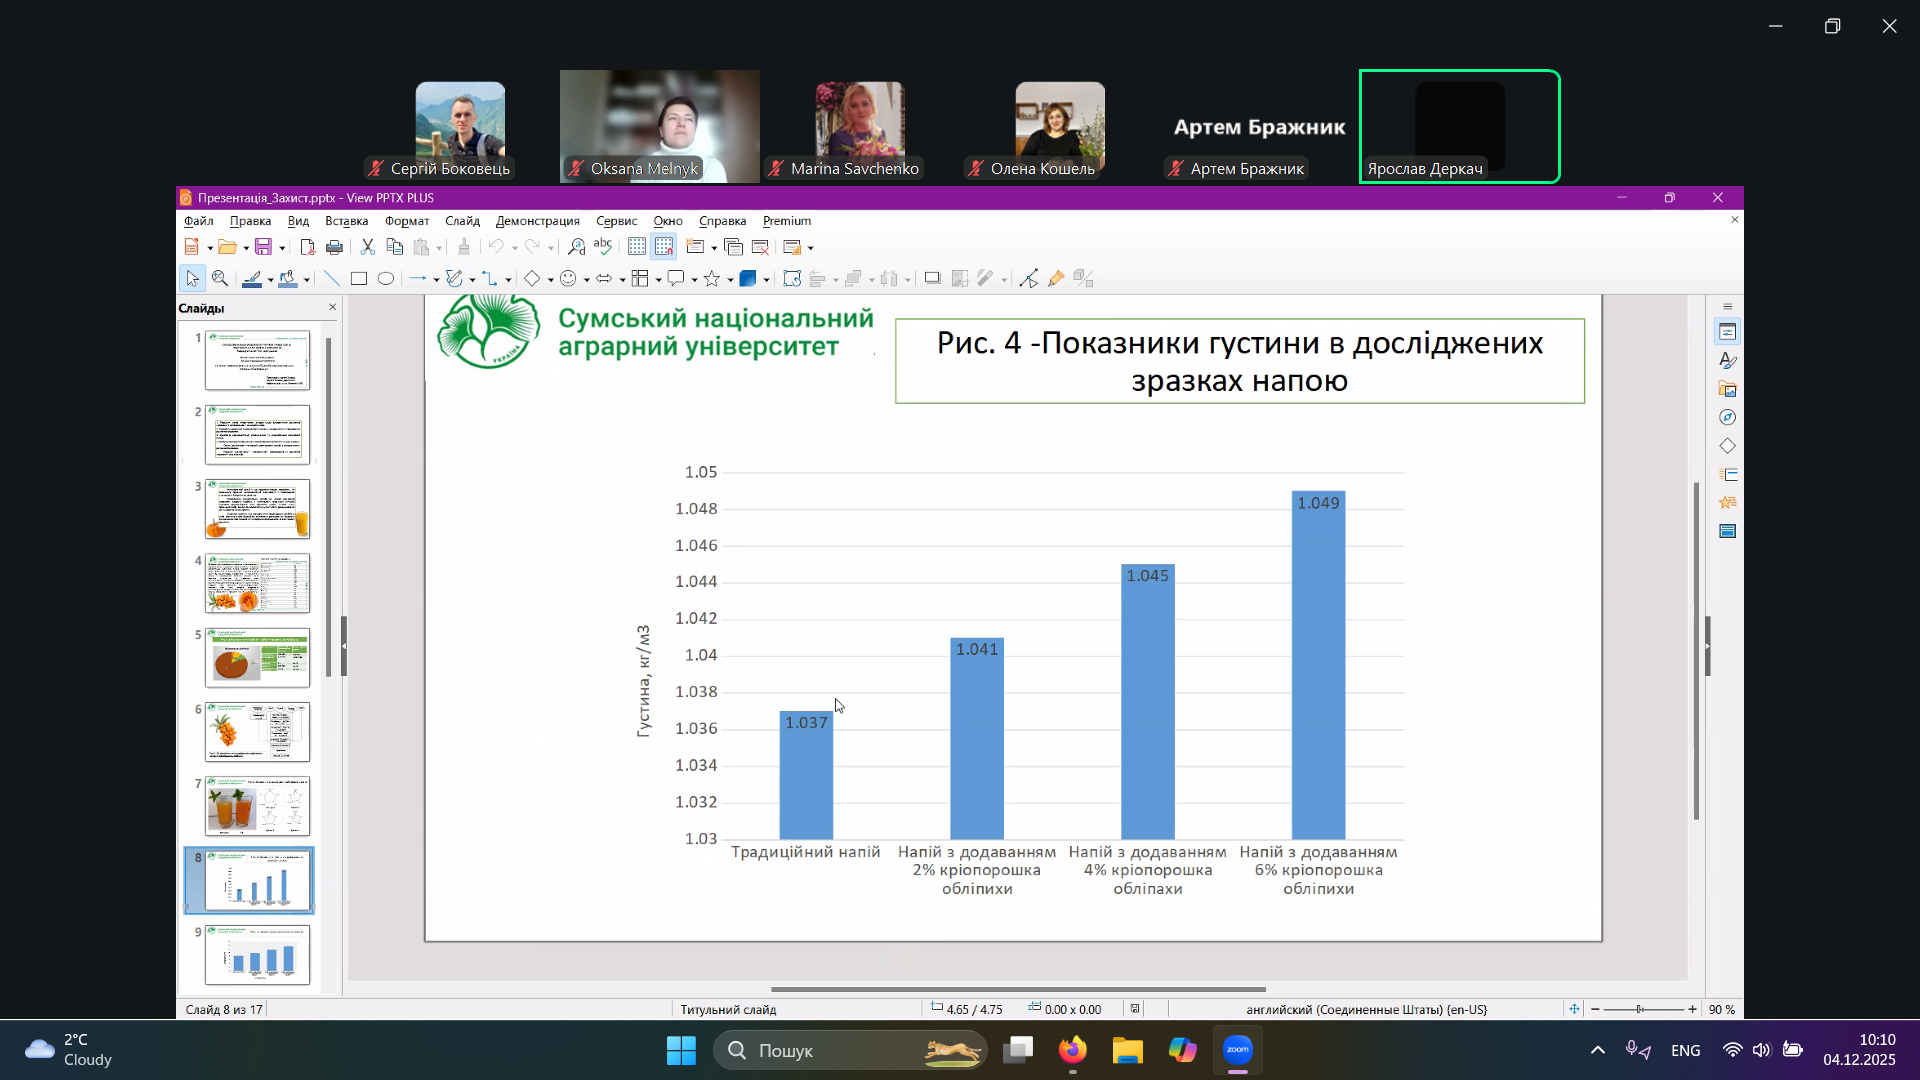Toggle Snap to Grid button
The image size is (1920, 1080).
(x=664, y=247)
